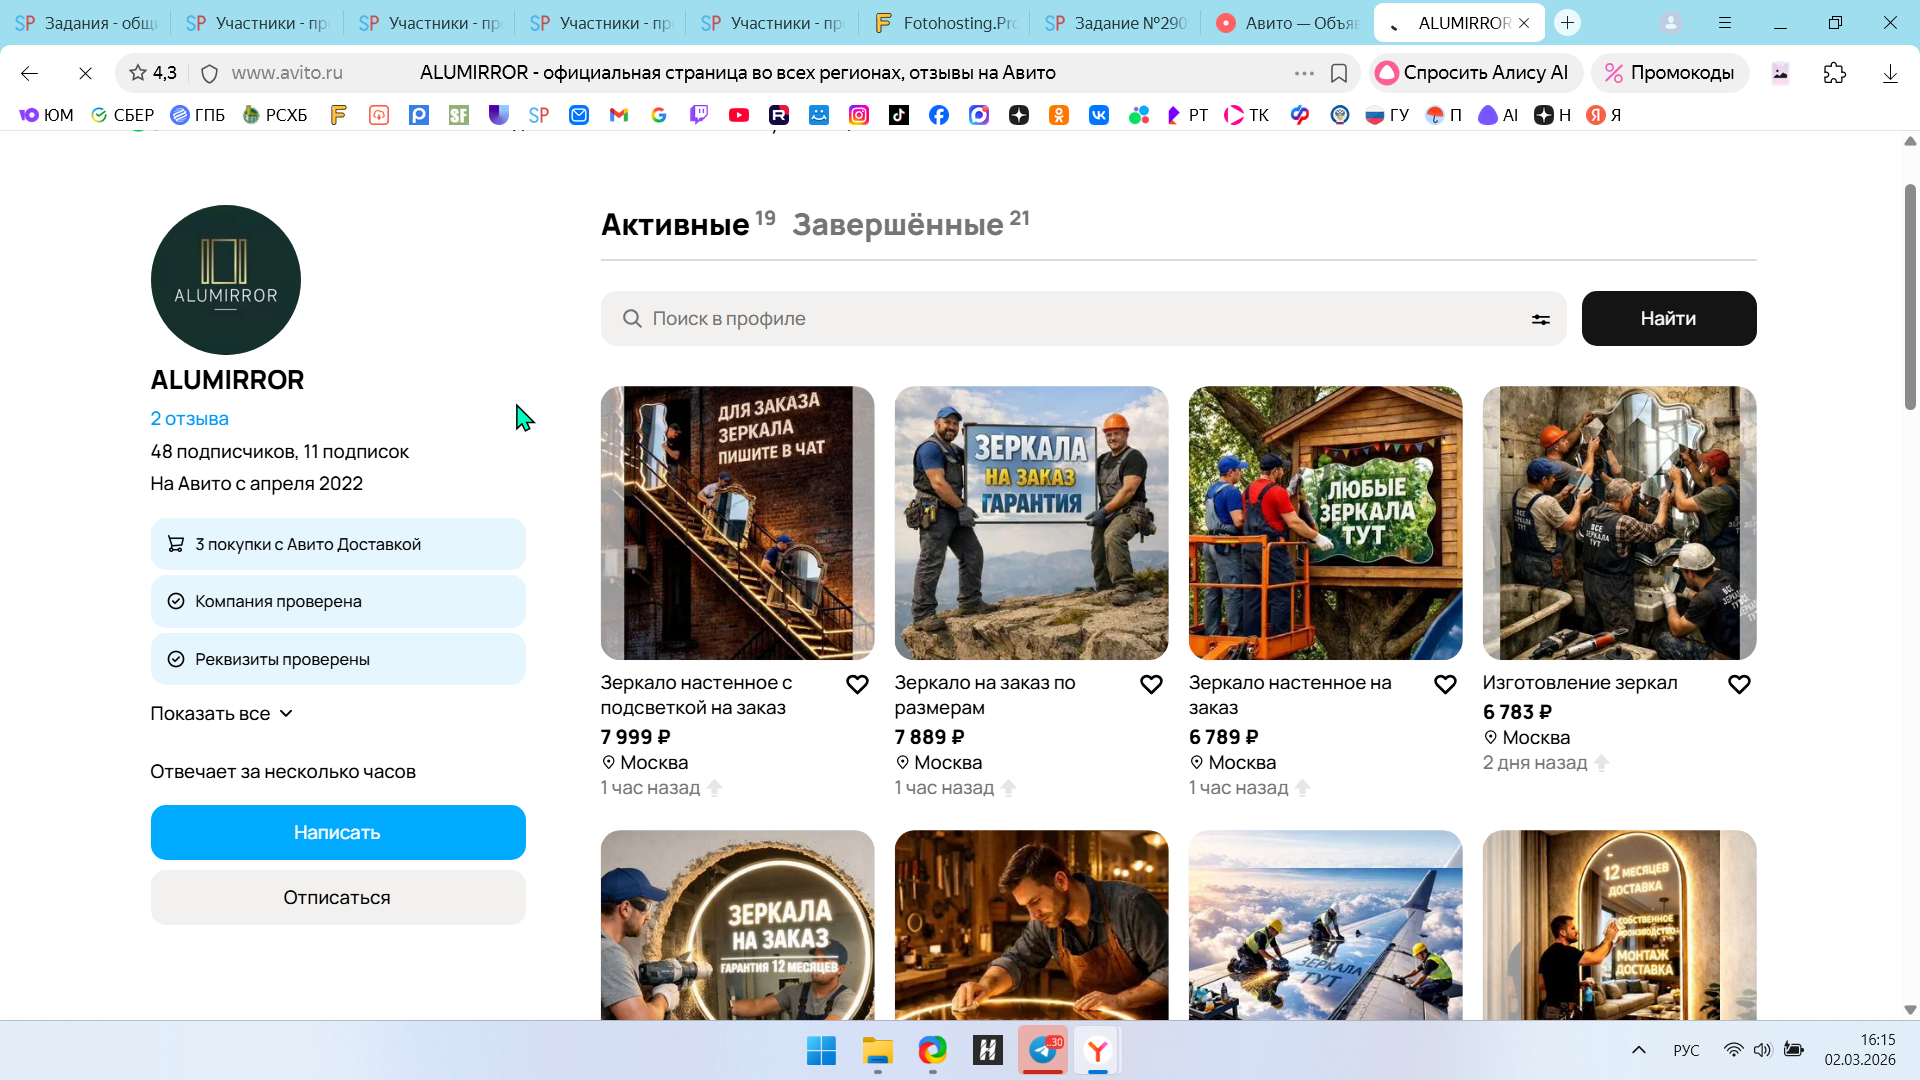This screenshot has height=1080, width=1920.
Task: Click the bookmark page icon in address bar
Action: tap(1339, 73)
